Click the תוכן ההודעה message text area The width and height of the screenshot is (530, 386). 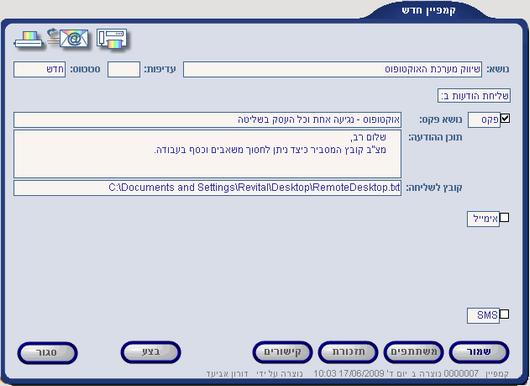(x=208, y=154)
